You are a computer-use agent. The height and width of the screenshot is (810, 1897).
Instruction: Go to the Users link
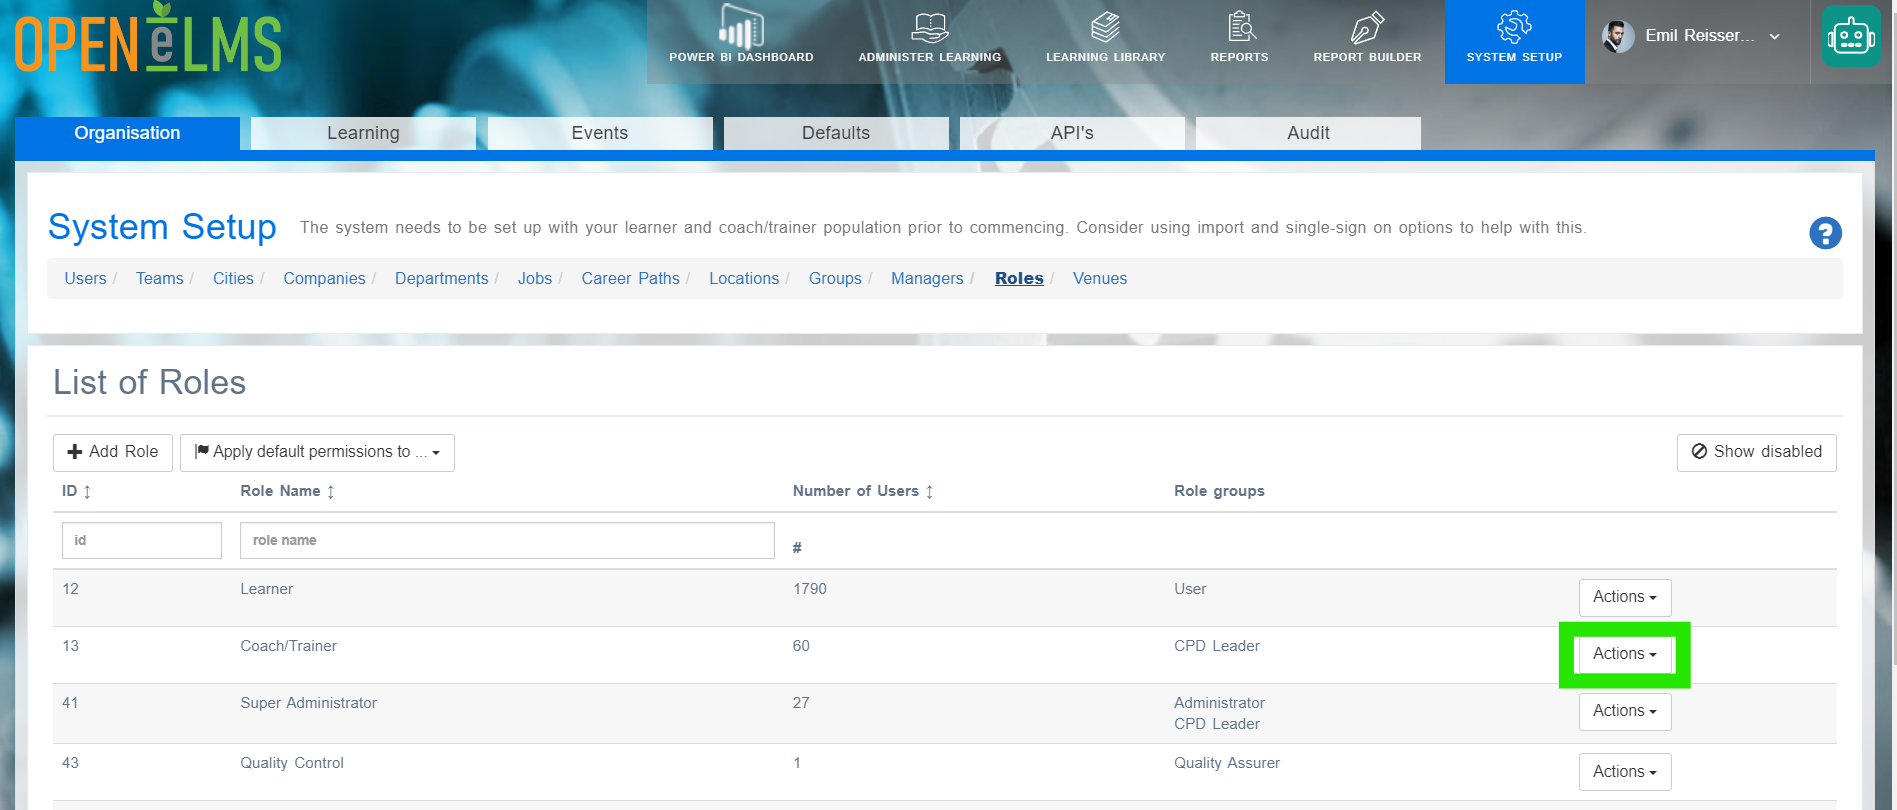click(85, 278)
